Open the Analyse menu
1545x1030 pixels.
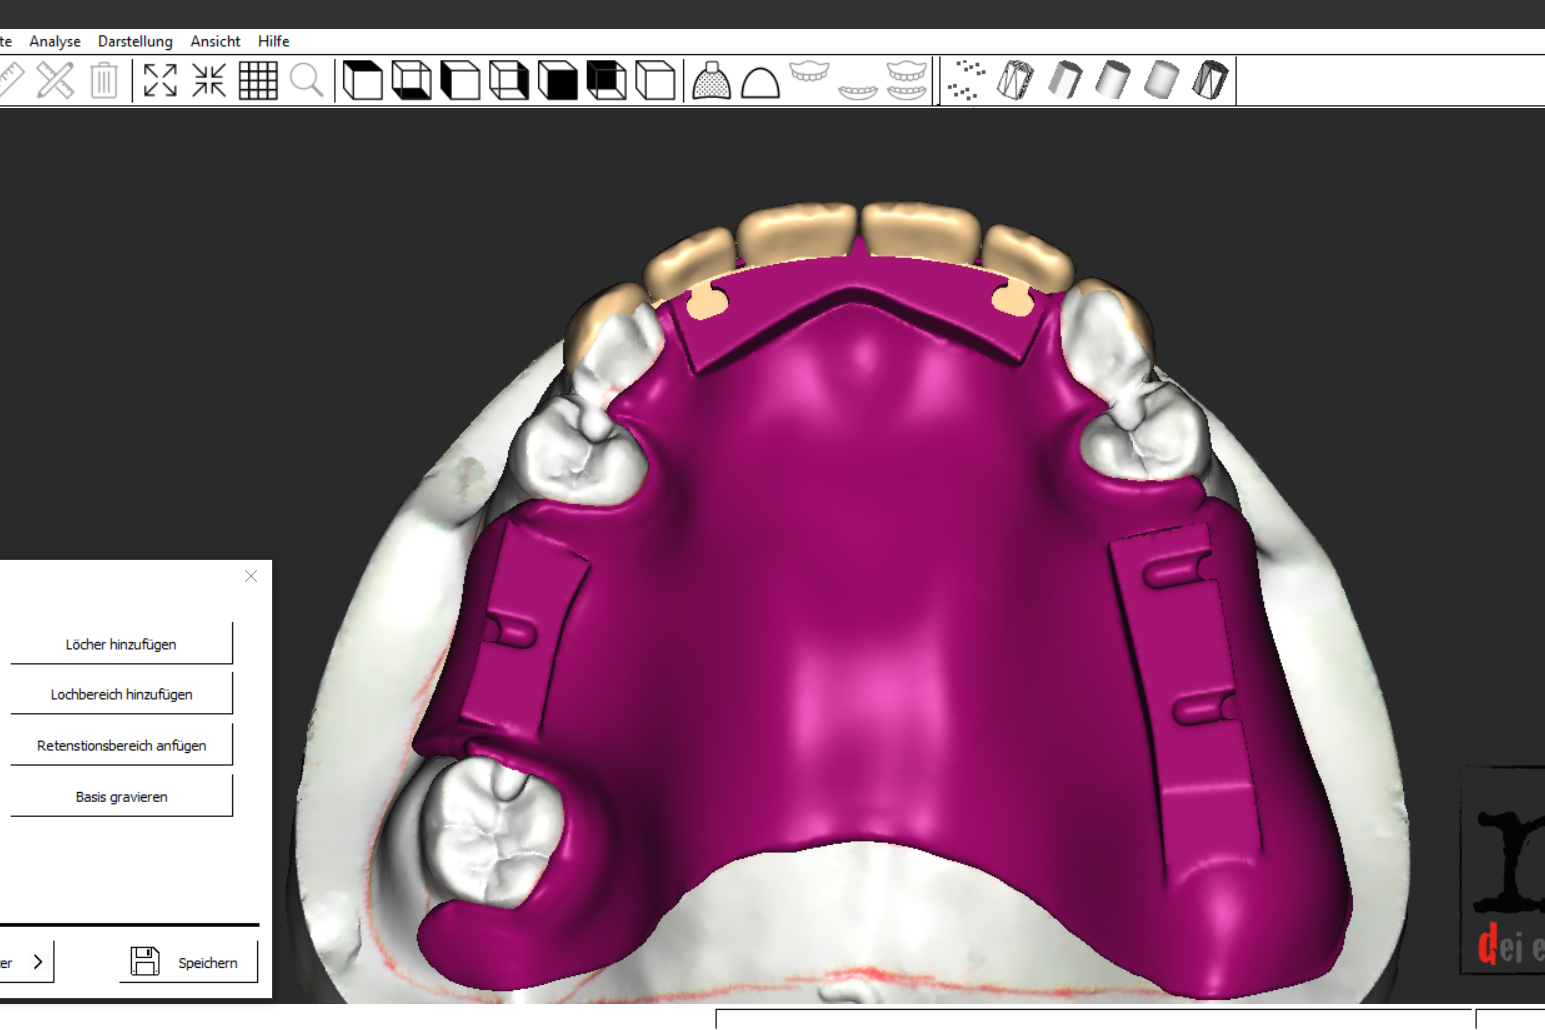pyautogui.click(x=55, y=41)
